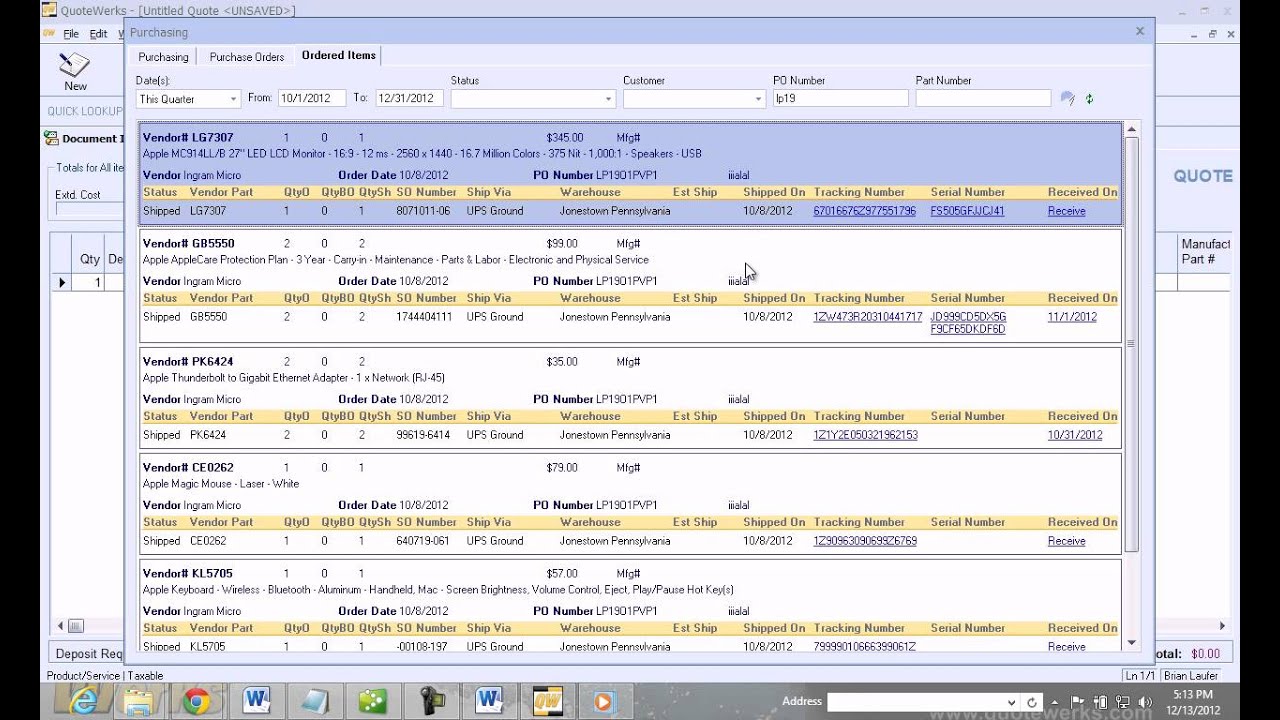1280x720 pixels.
Task: Click tracking number 79999010666399061Z
Action: [864, 647]
